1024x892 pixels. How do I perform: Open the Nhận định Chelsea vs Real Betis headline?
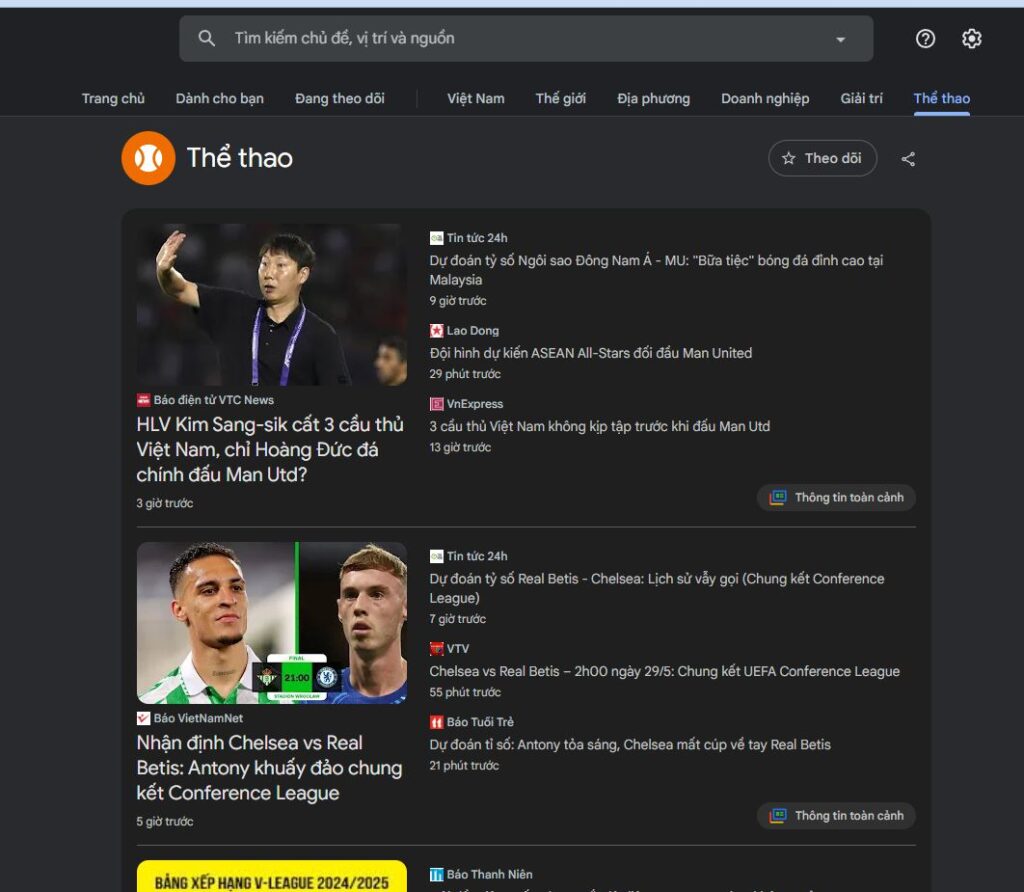[269, 767]
